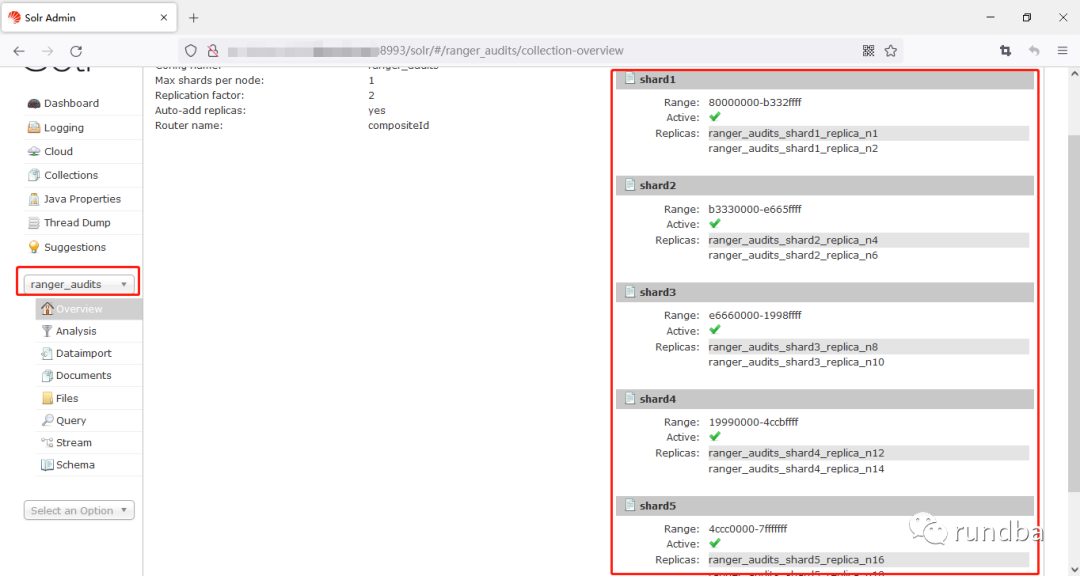Click the Dashboard gauge icon
The height and width of the screenshot is (576, 1080).
(34, 103)
